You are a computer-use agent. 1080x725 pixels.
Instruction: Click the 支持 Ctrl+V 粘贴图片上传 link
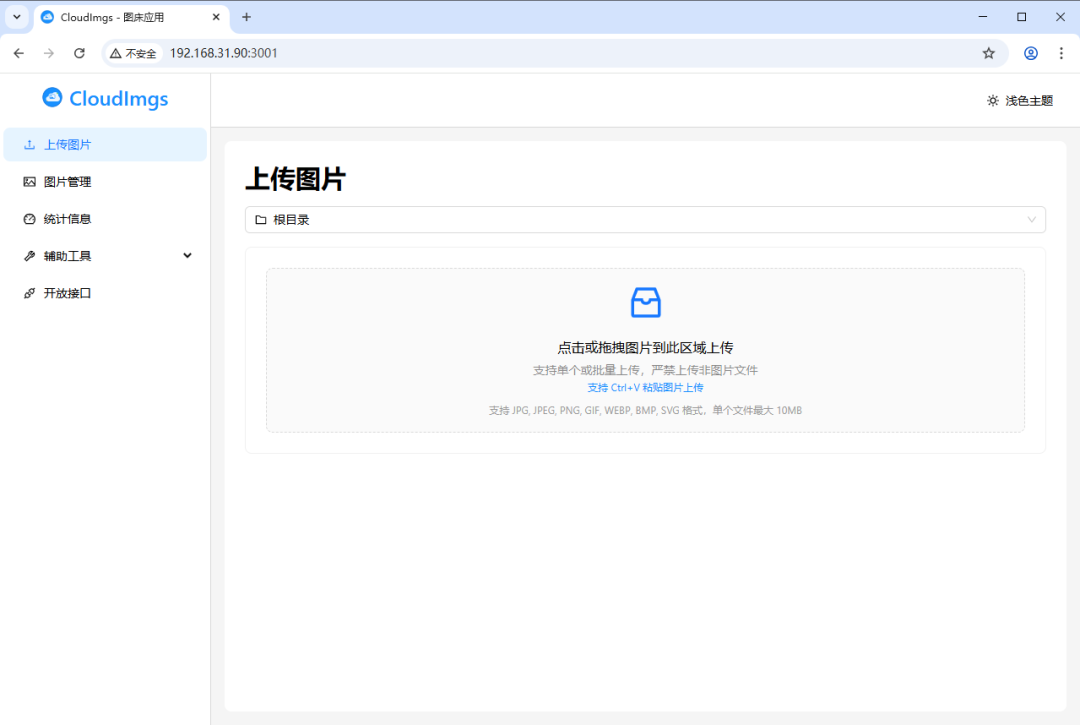point(645,387)
